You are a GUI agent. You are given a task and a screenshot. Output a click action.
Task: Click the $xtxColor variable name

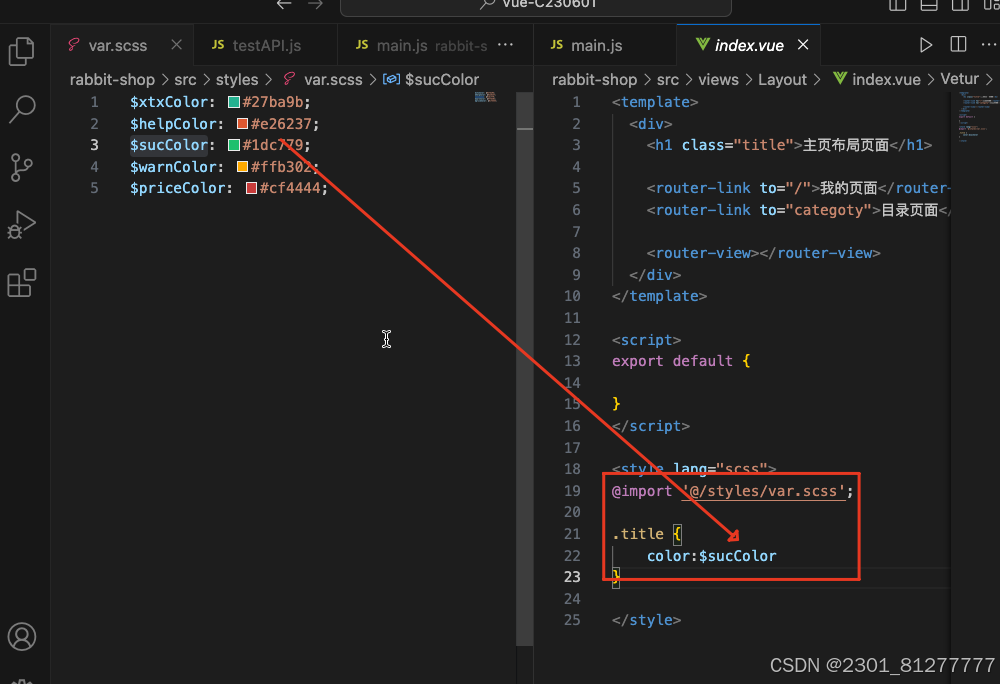pyautogui.click(x=168, y=102)
